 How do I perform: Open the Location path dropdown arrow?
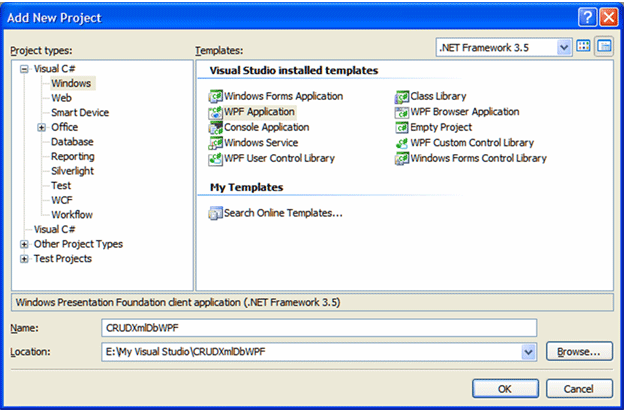(528, 352)
